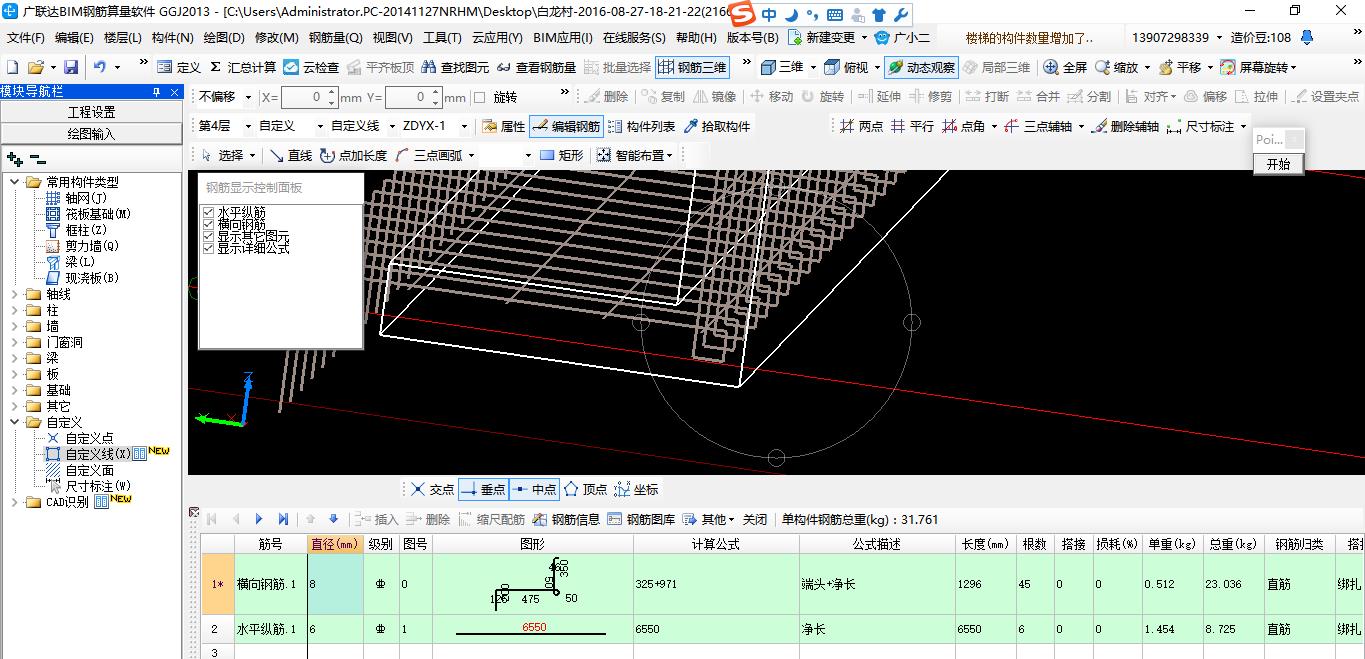This screenshot has height=659, width=1365.
Task: Toggle 钢筋三维 rebar 3D view
Action: coord(692,67)
